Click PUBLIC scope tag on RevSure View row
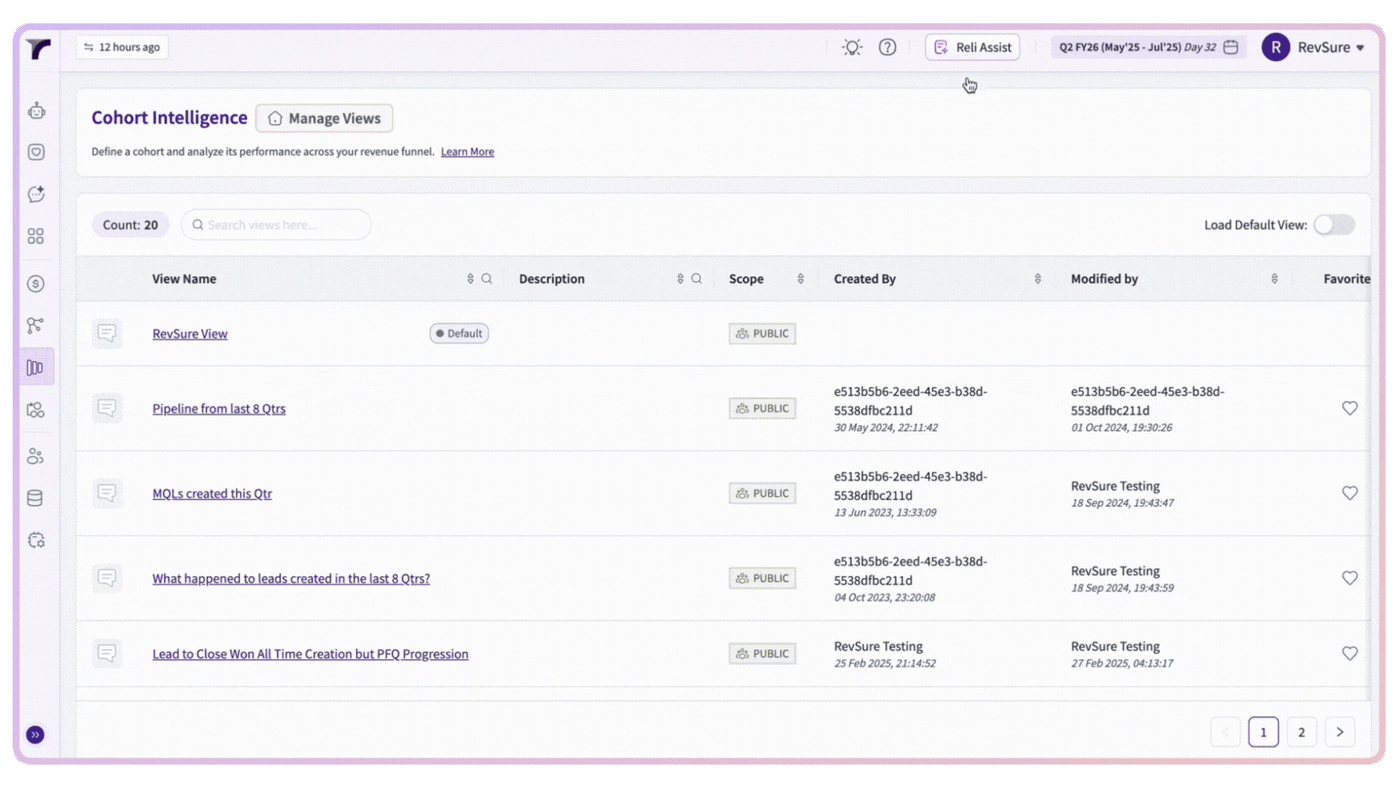The height and width of the screenshot is (788, 1400). (x=762, y=334)
